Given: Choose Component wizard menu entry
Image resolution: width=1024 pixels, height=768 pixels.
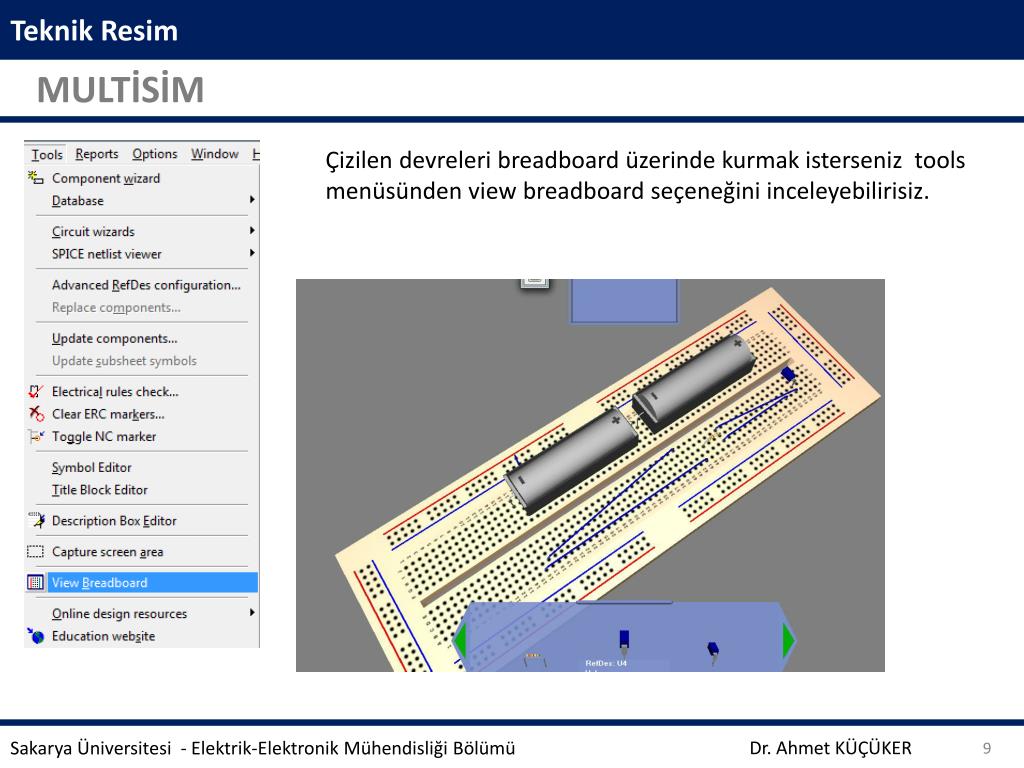Looking at the screenshot, I should pyautogui.click(x=106, y=178).
